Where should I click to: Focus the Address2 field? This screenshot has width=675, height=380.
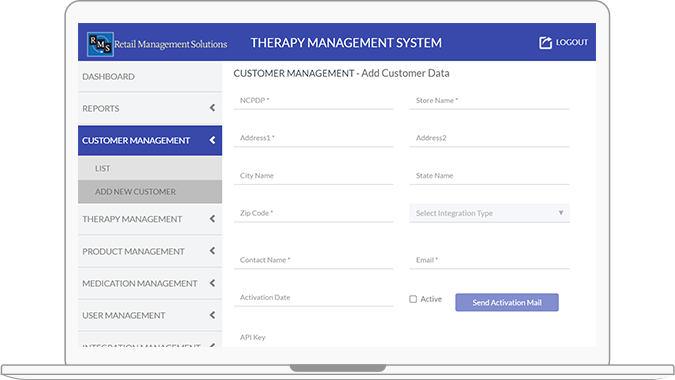[489, 138]
